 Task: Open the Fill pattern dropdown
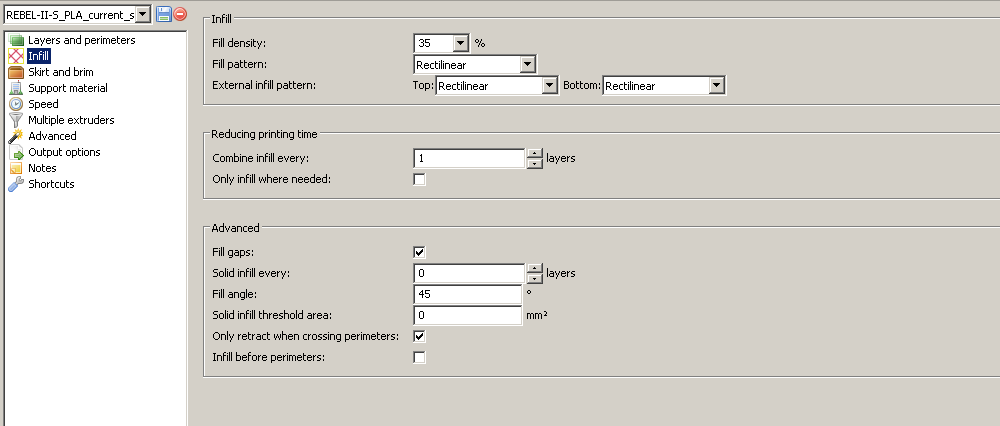coord(527,65)
